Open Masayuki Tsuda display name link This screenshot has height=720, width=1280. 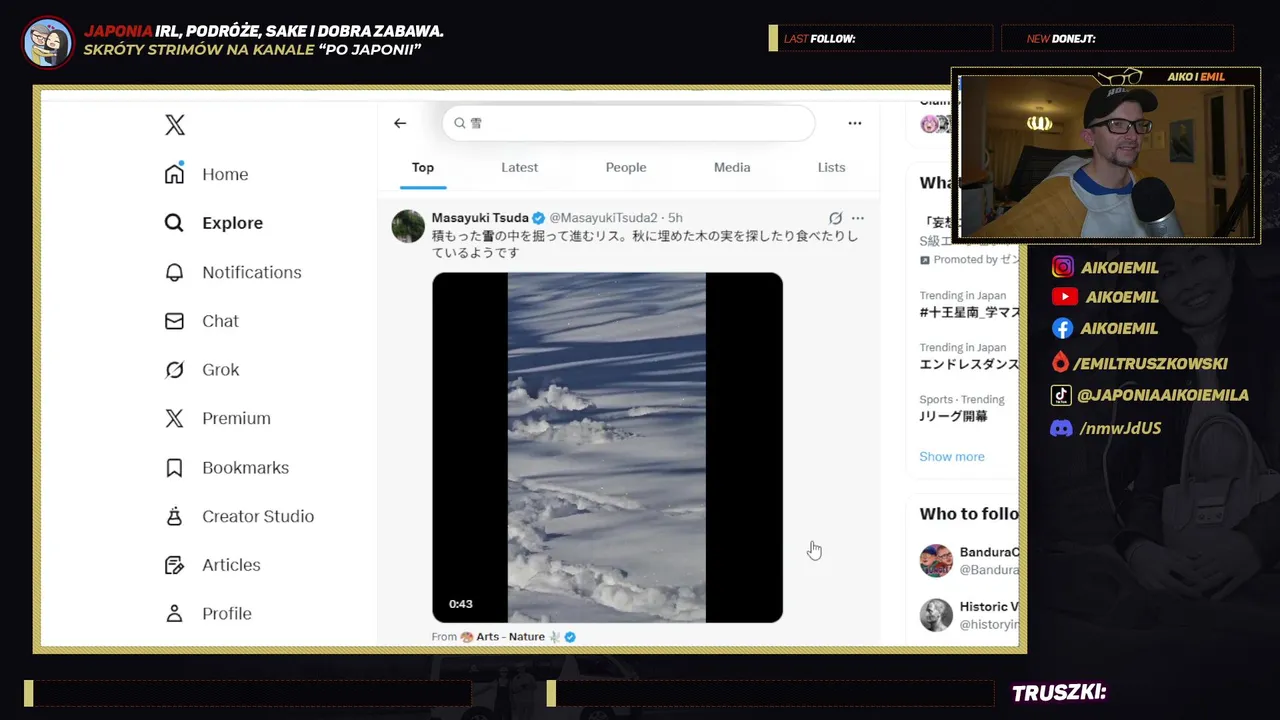(x=480, y=218)
